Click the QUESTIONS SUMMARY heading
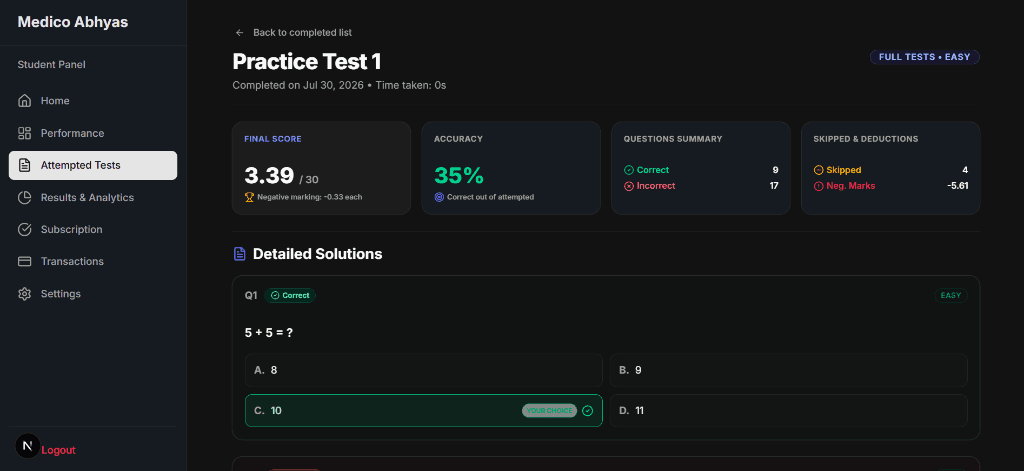Screen dimensions: 1024x471 coord(673,139)
